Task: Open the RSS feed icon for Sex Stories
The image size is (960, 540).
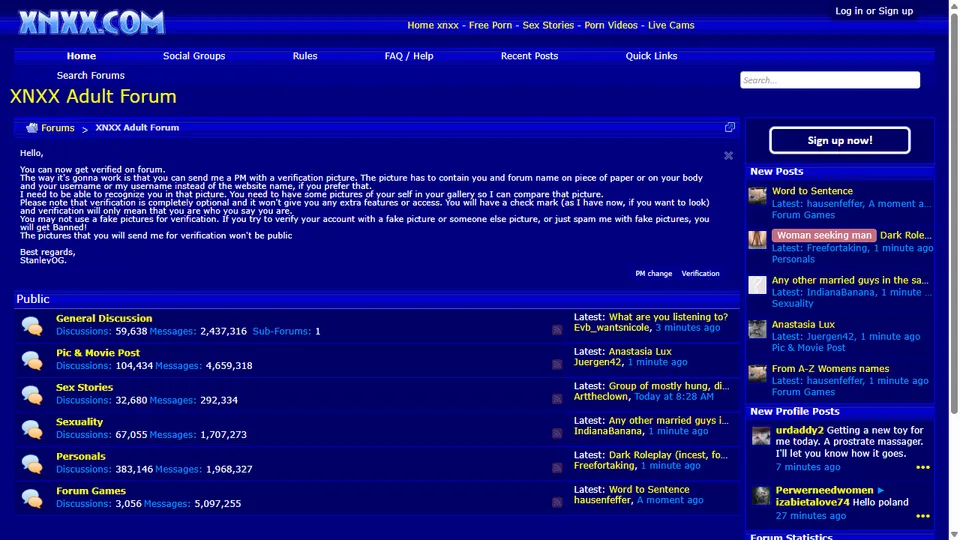Action: click(x=557, y=399)
